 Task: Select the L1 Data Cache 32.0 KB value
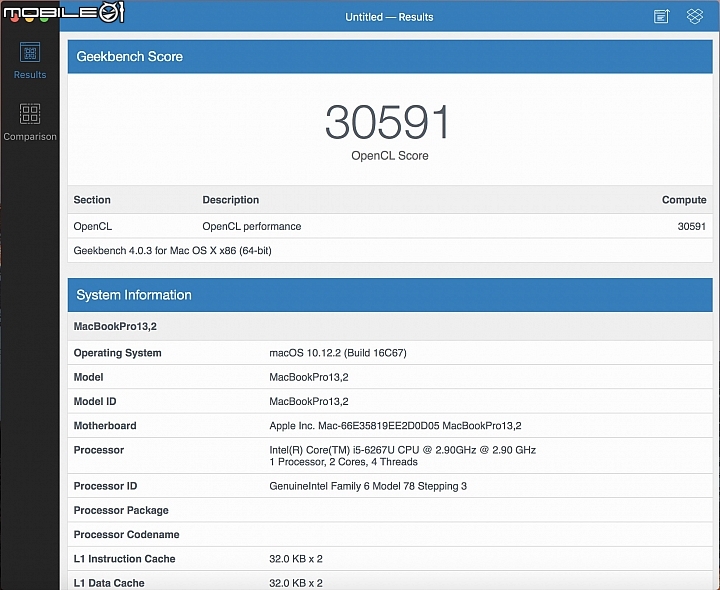click(296, 583)
